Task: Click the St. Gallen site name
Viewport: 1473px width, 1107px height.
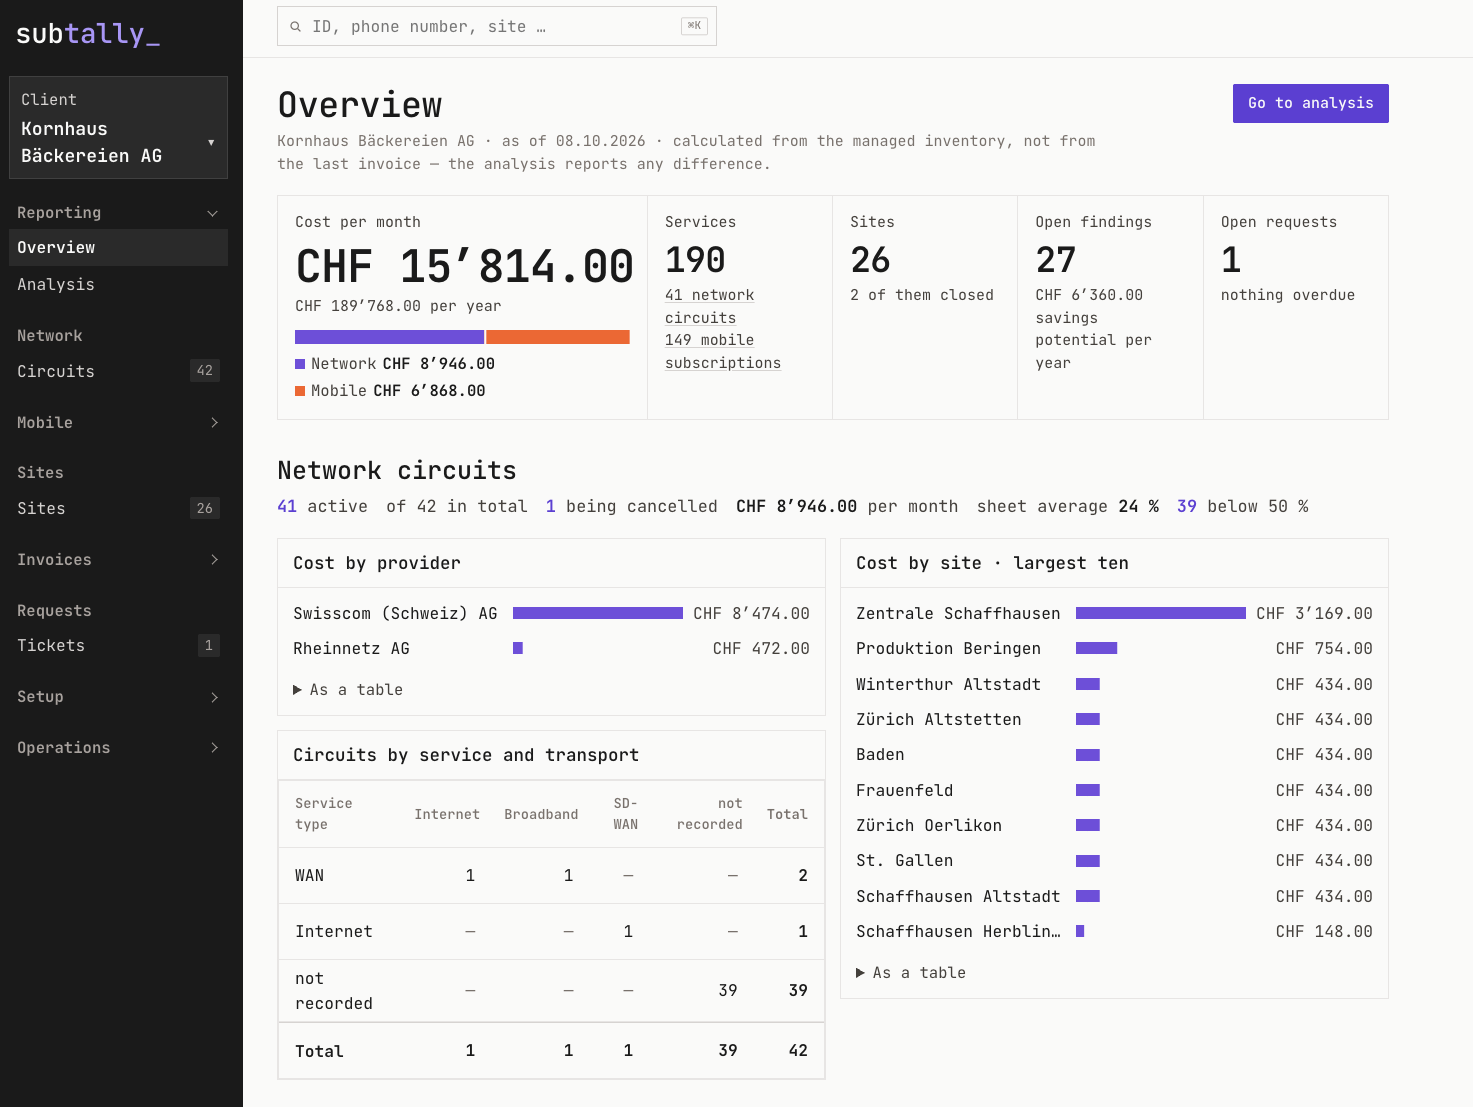Action: [x=904, y=861]
